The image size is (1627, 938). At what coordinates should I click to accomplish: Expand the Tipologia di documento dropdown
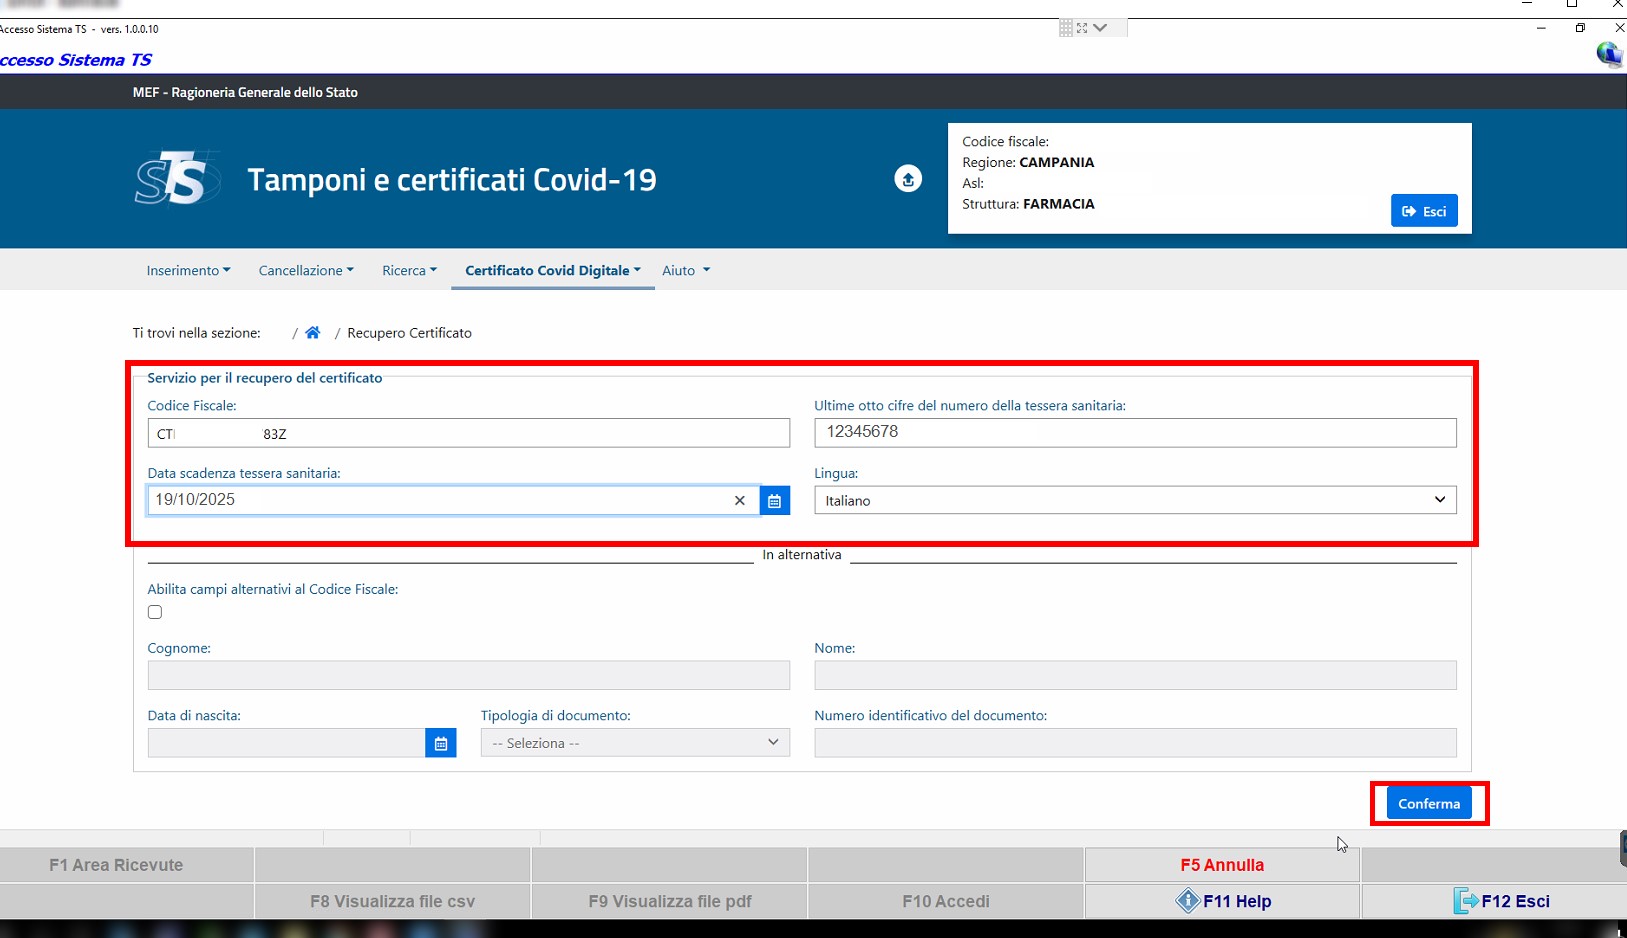tap(635, 743)
